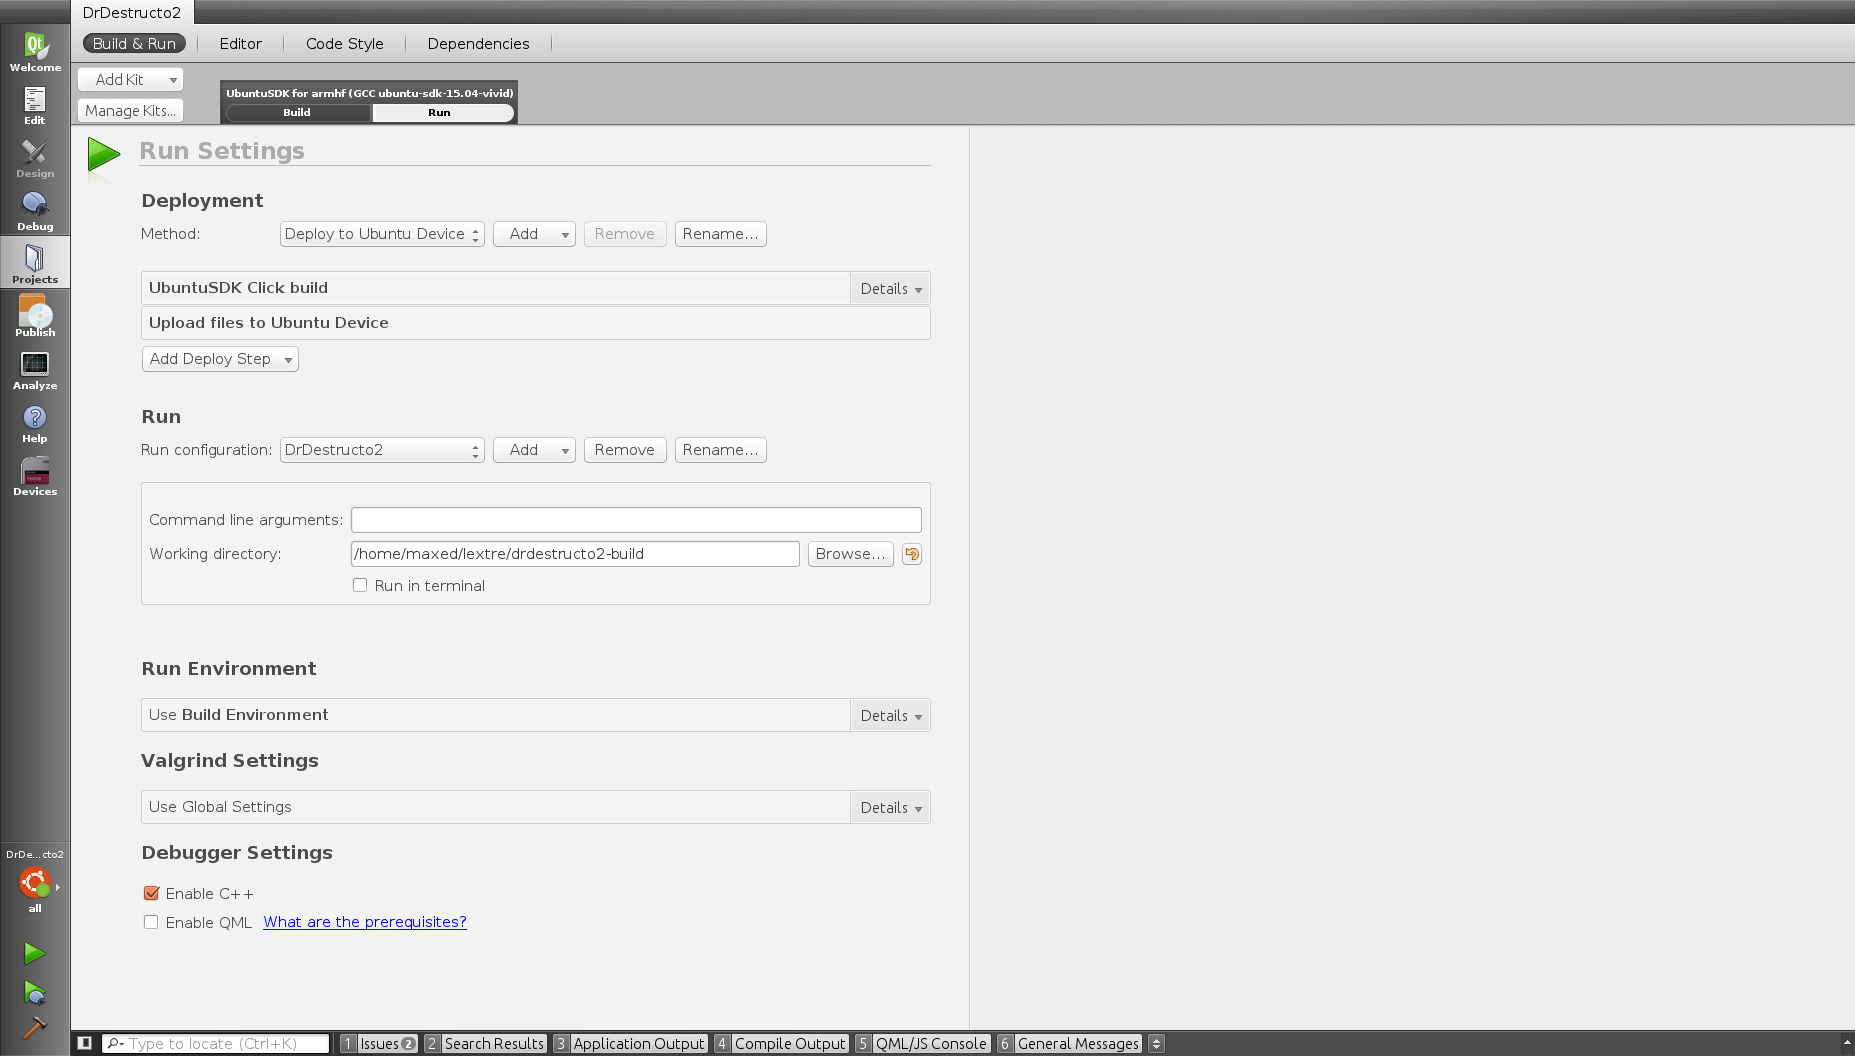
Task: Open the Add Deploy Step dropdown
Action: 220,359
